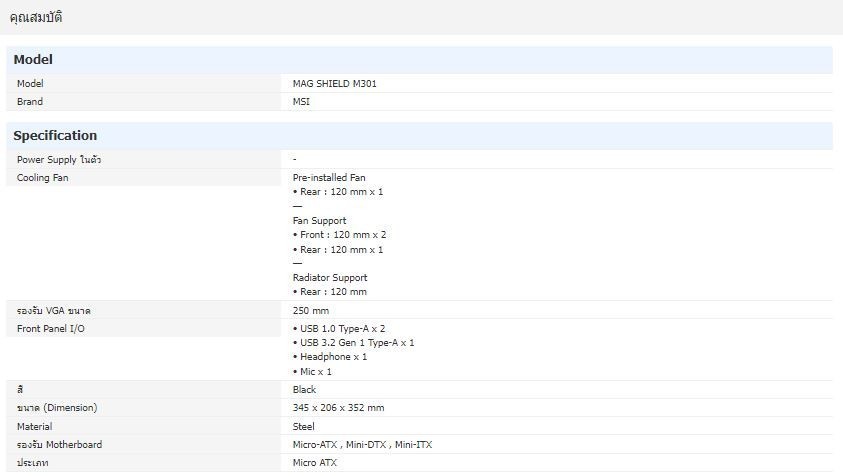Click the Radiator Support subheading
This screenshot has width=843, height=476.
[x=329, y=278]
